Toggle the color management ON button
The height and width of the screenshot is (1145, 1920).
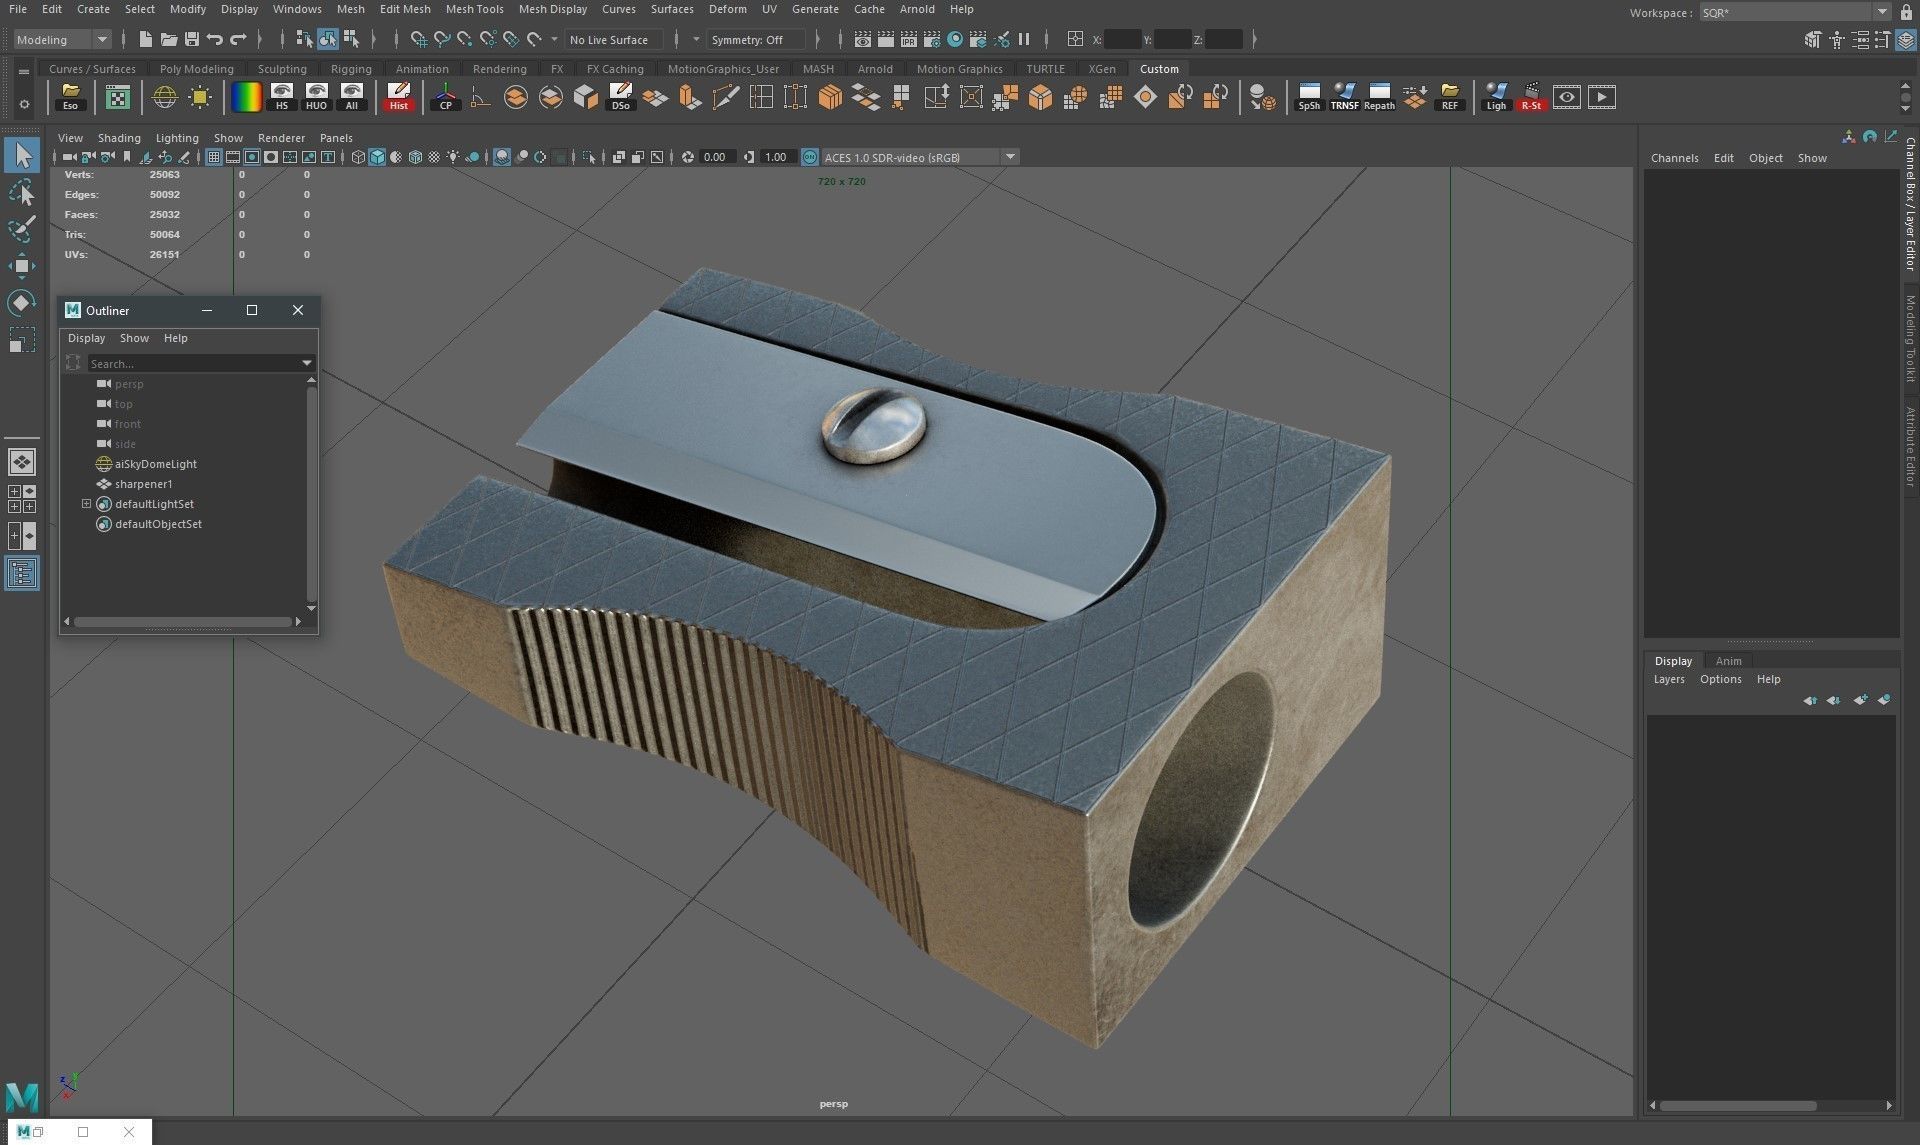810,157
